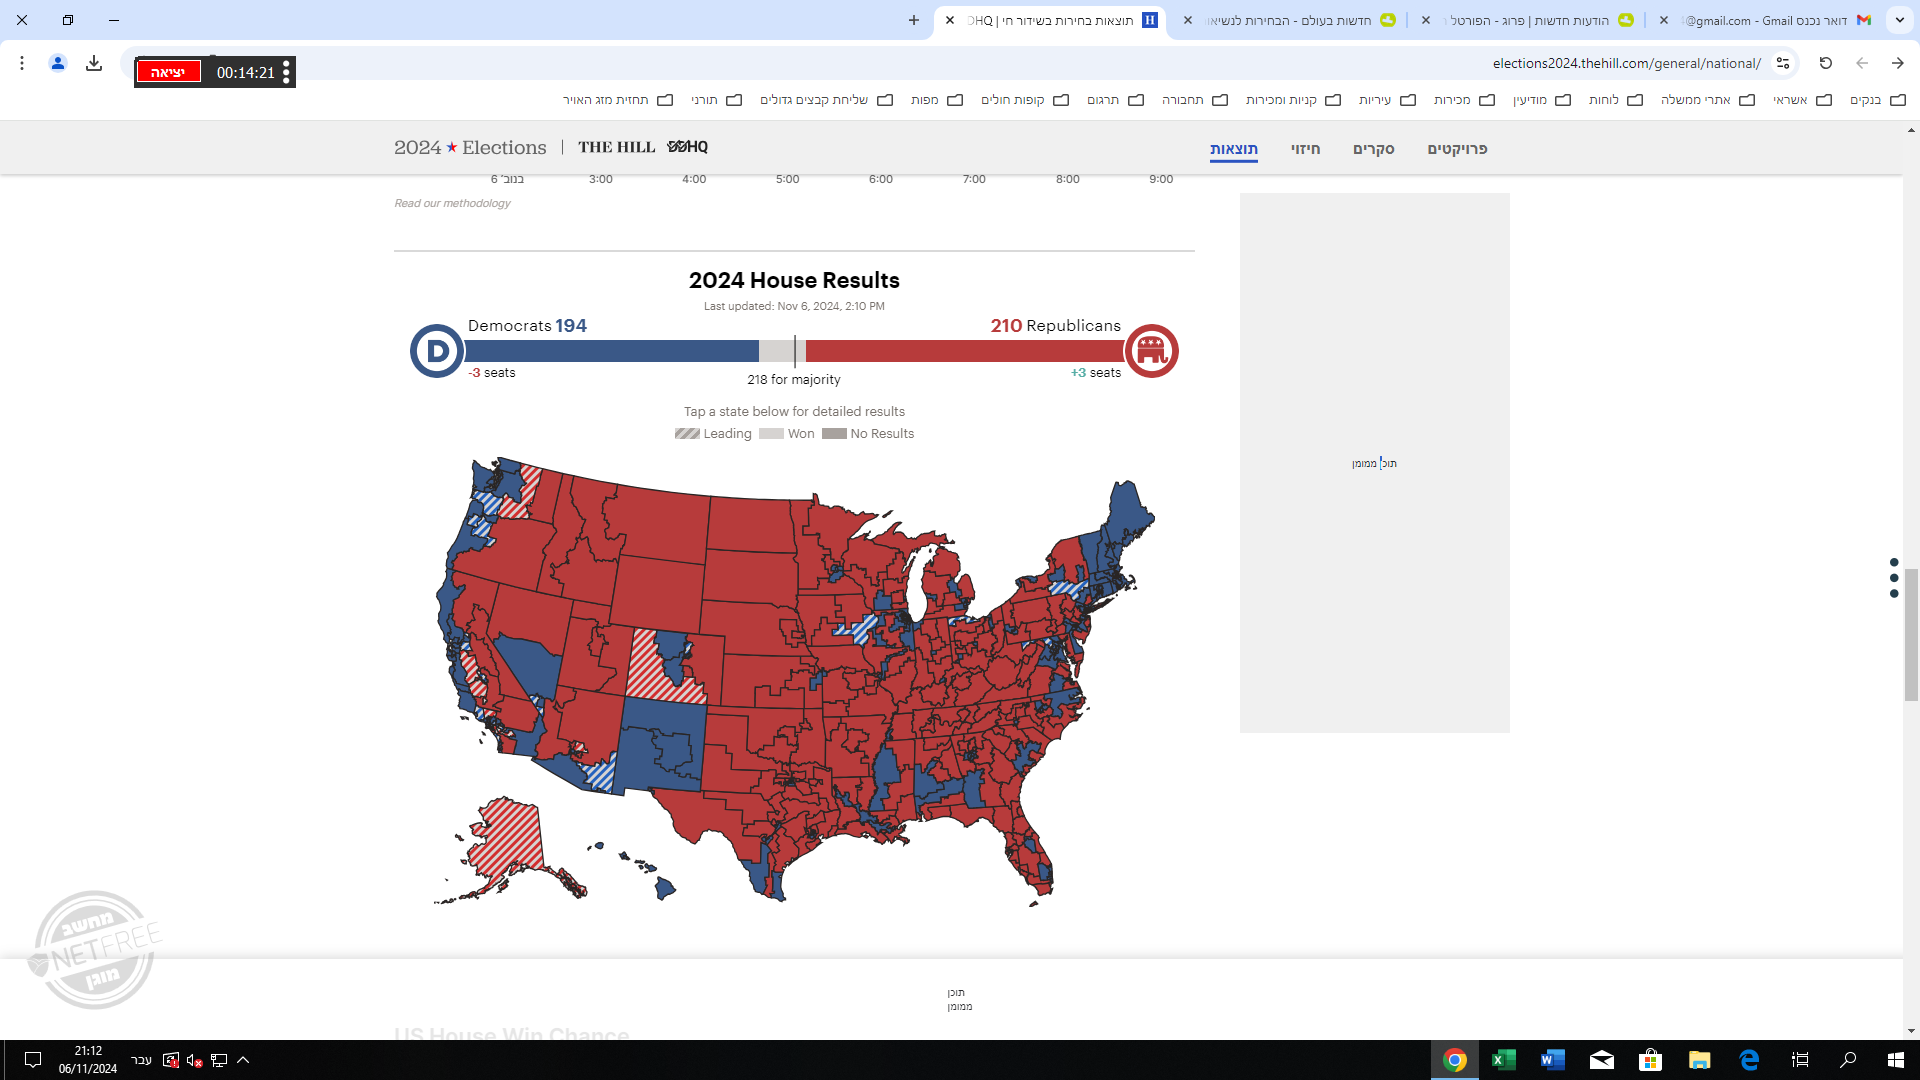Open the Read our methodology link
The image size is (1920, 1080).
(452, 203)
